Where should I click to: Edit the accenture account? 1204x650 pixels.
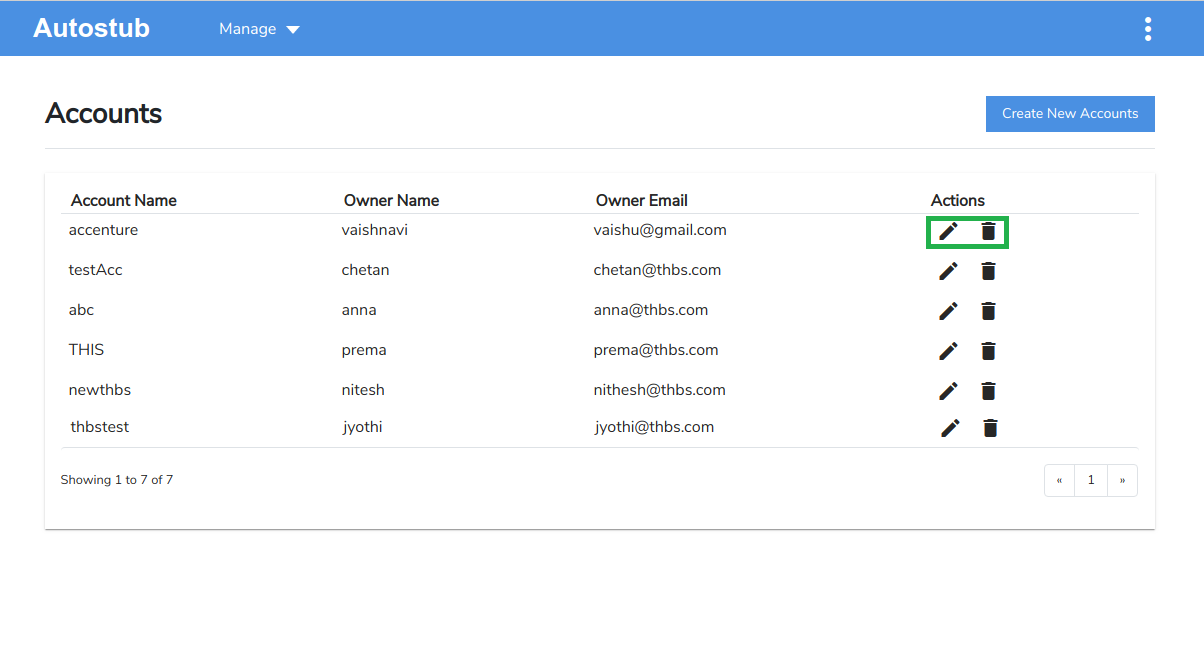[948, 232]
